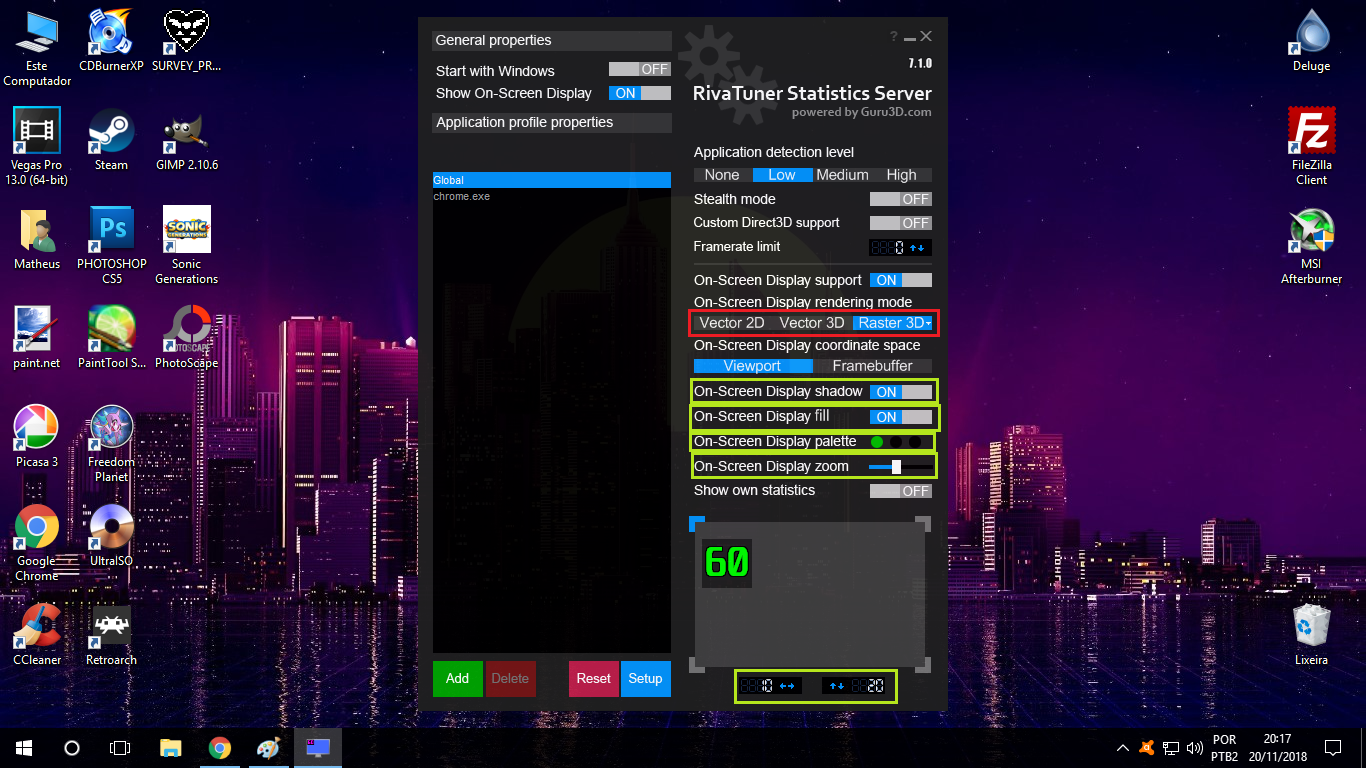
Task: Enable Show own statistics
Action: 901,491
